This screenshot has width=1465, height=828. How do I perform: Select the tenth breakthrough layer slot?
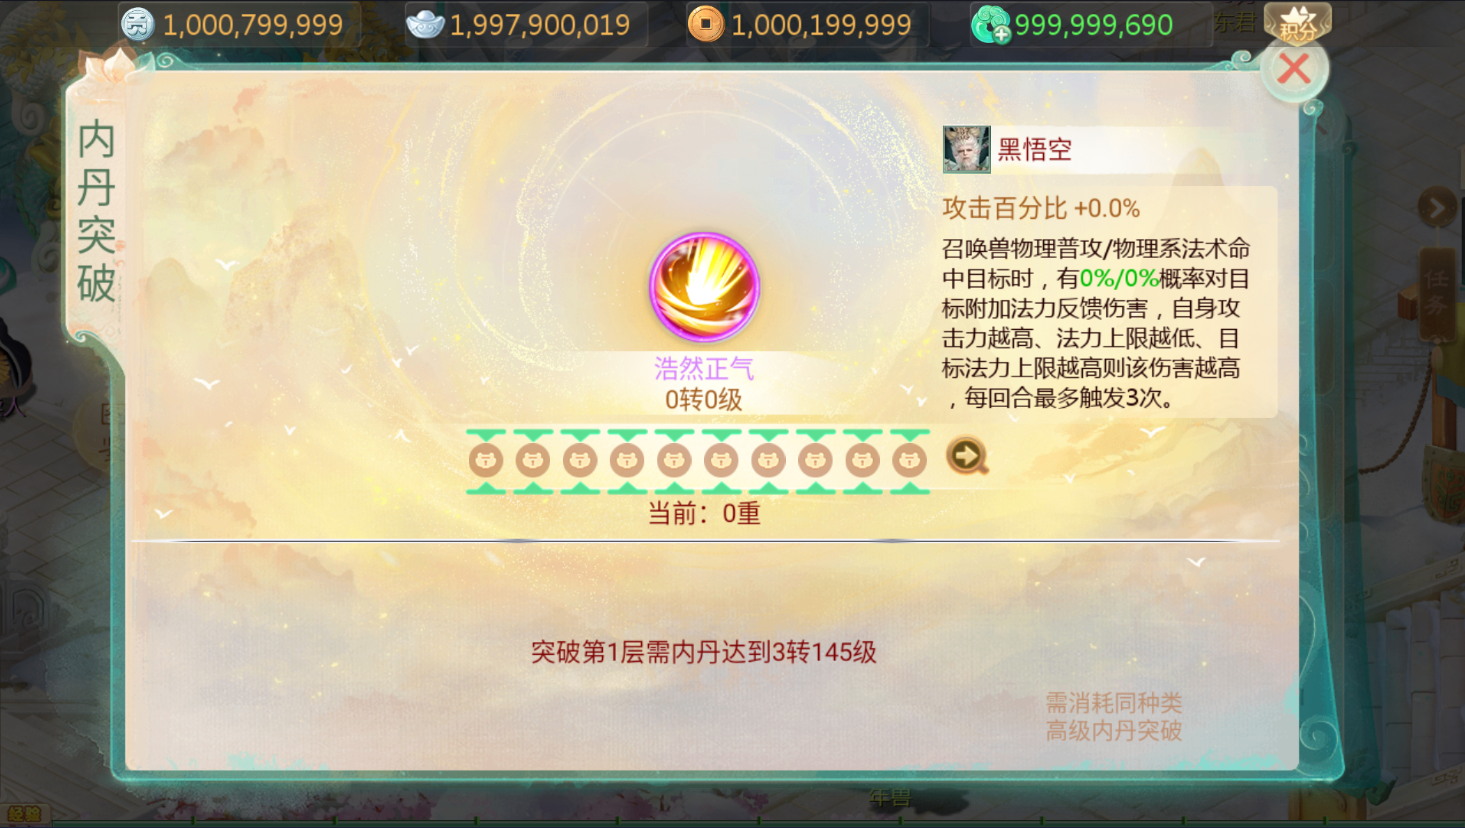pyautogui.click(x=909, y=461)
